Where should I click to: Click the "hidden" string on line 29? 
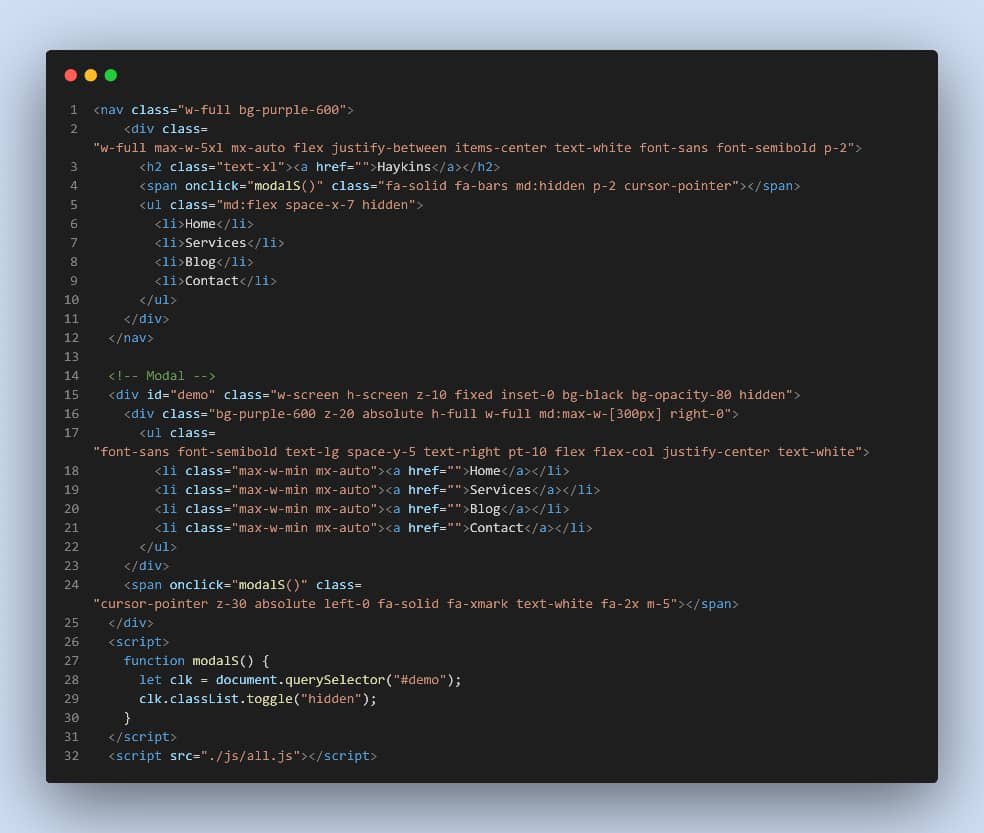tap(331, 699)
